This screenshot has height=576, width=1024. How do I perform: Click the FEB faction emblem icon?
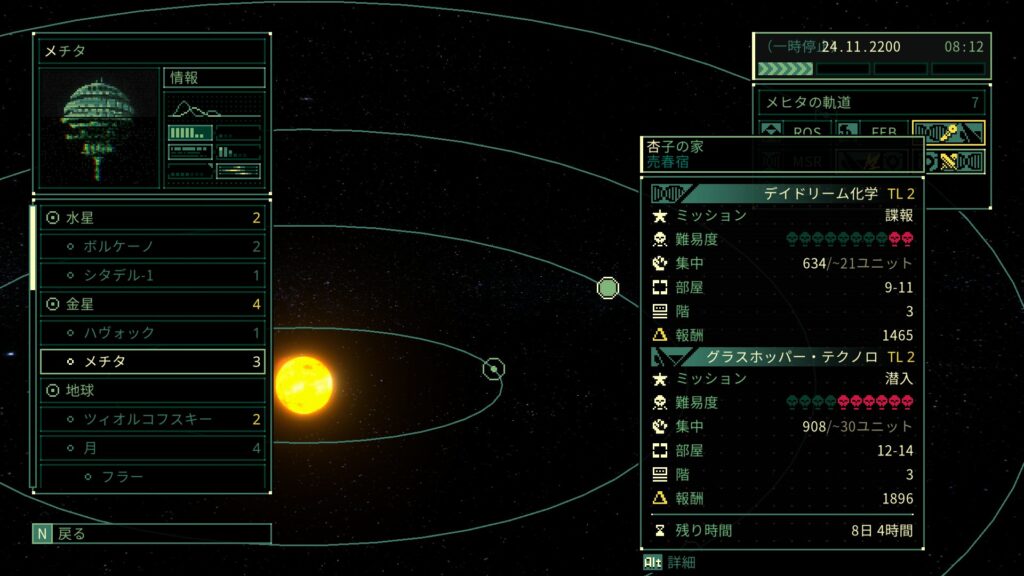[847, 130]
